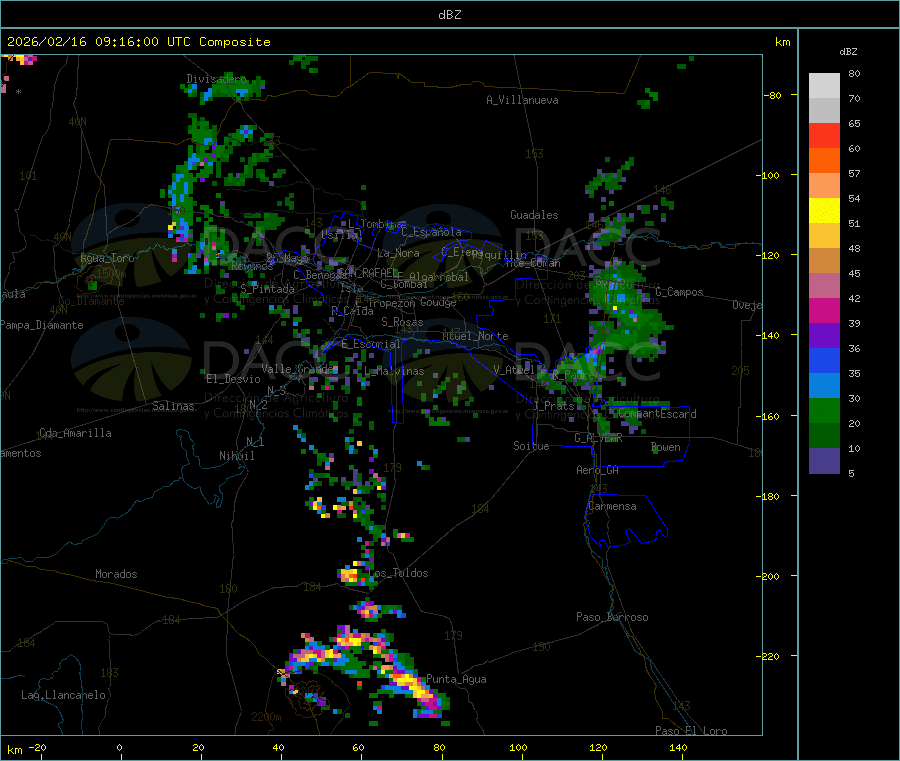Click the 'Valle_Grande' map label
Image resolution: width=900 pixels, height=761 pixels.
(297, 368)
